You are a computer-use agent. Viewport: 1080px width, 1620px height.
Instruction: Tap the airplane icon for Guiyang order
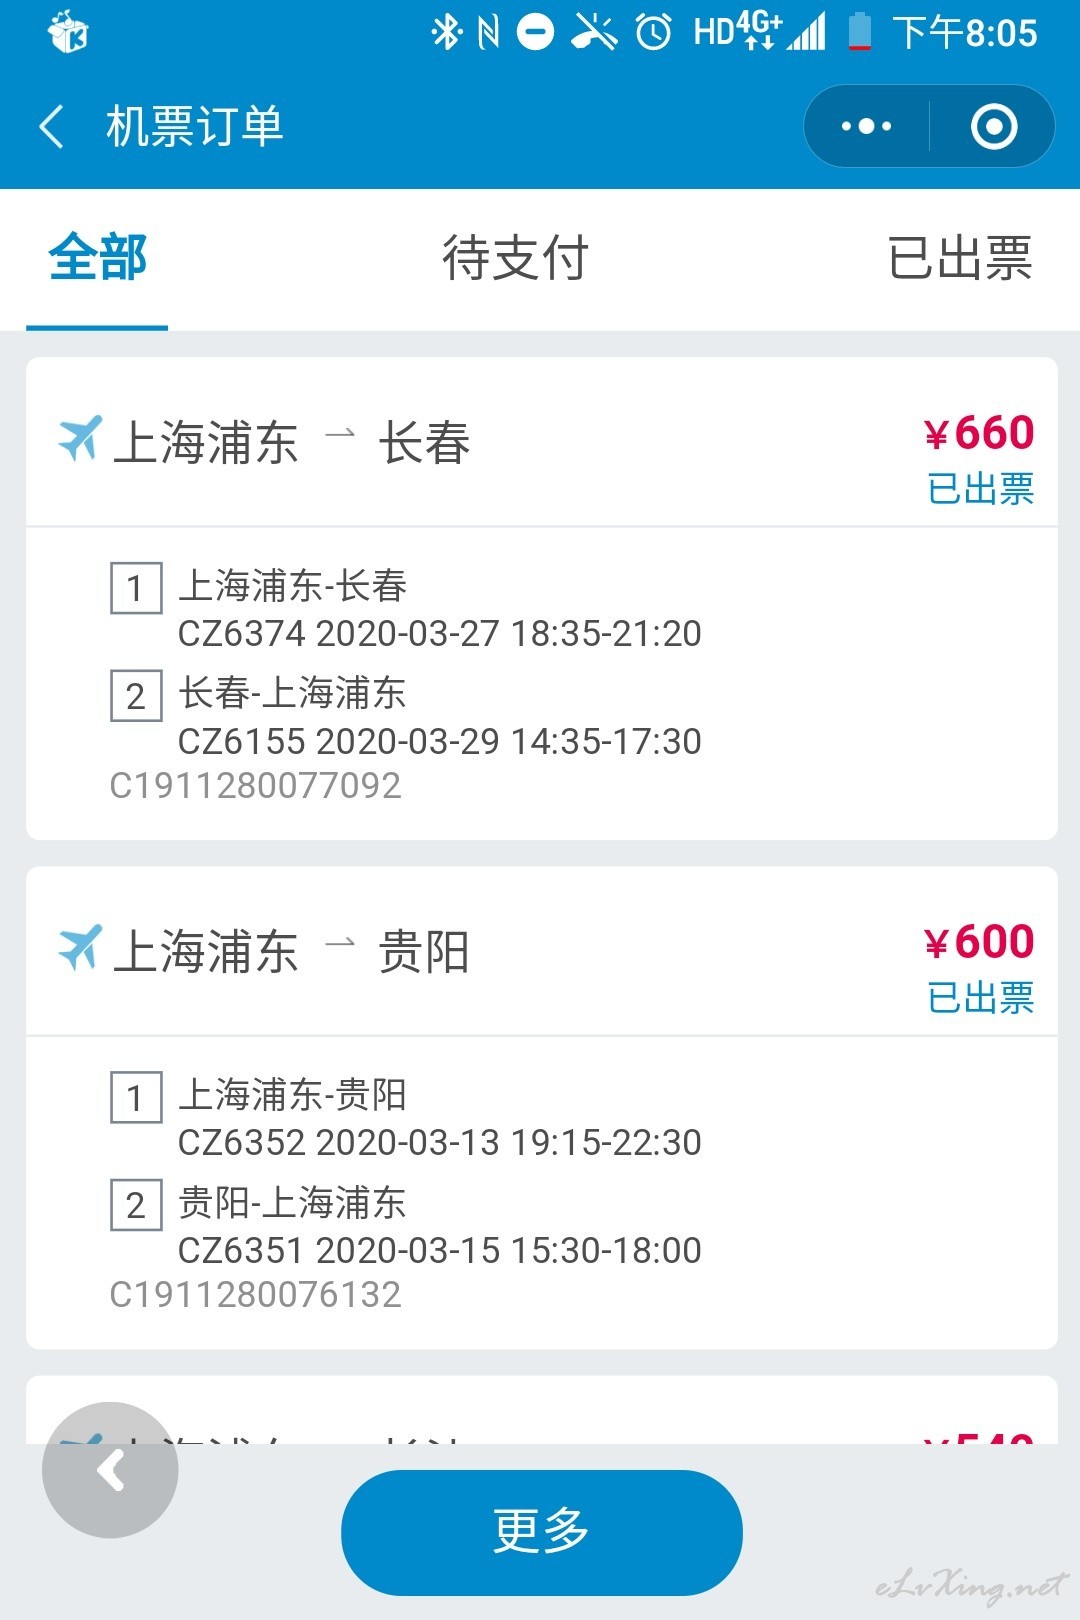(x=80, y=947)
